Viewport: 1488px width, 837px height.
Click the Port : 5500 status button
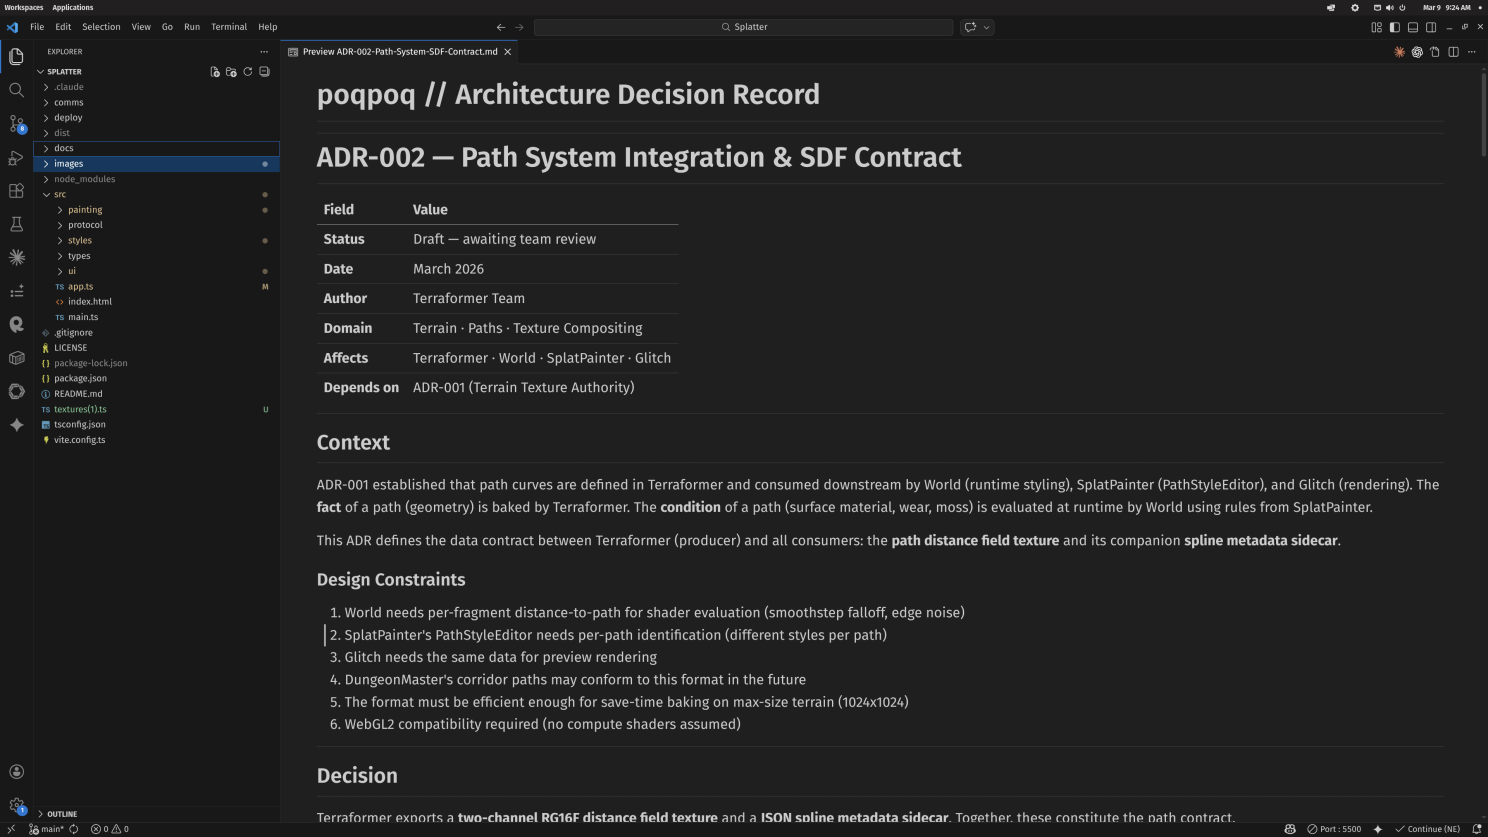click(x=1334, y=829)
